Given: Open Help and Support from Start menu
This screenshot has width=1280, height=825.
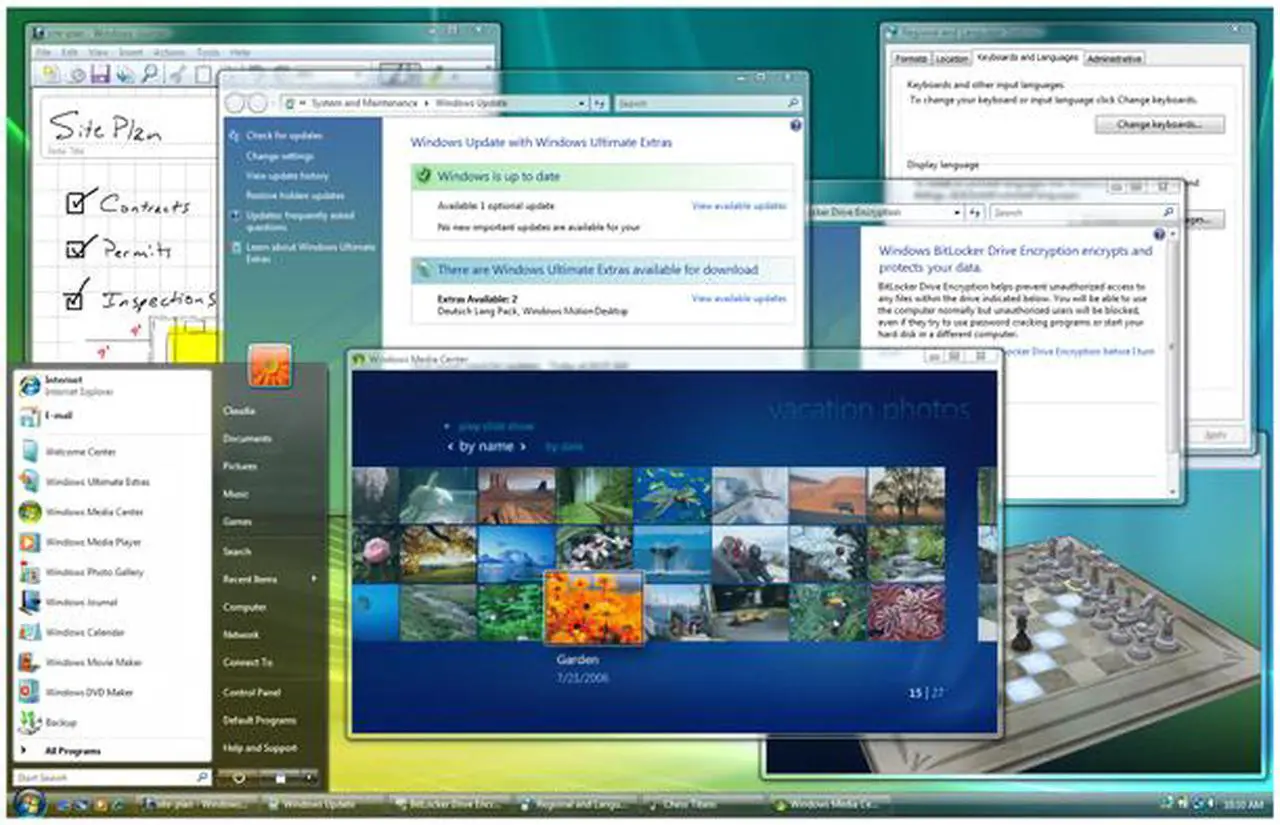Looking at the screenshot, I should [x=259, y=748].
